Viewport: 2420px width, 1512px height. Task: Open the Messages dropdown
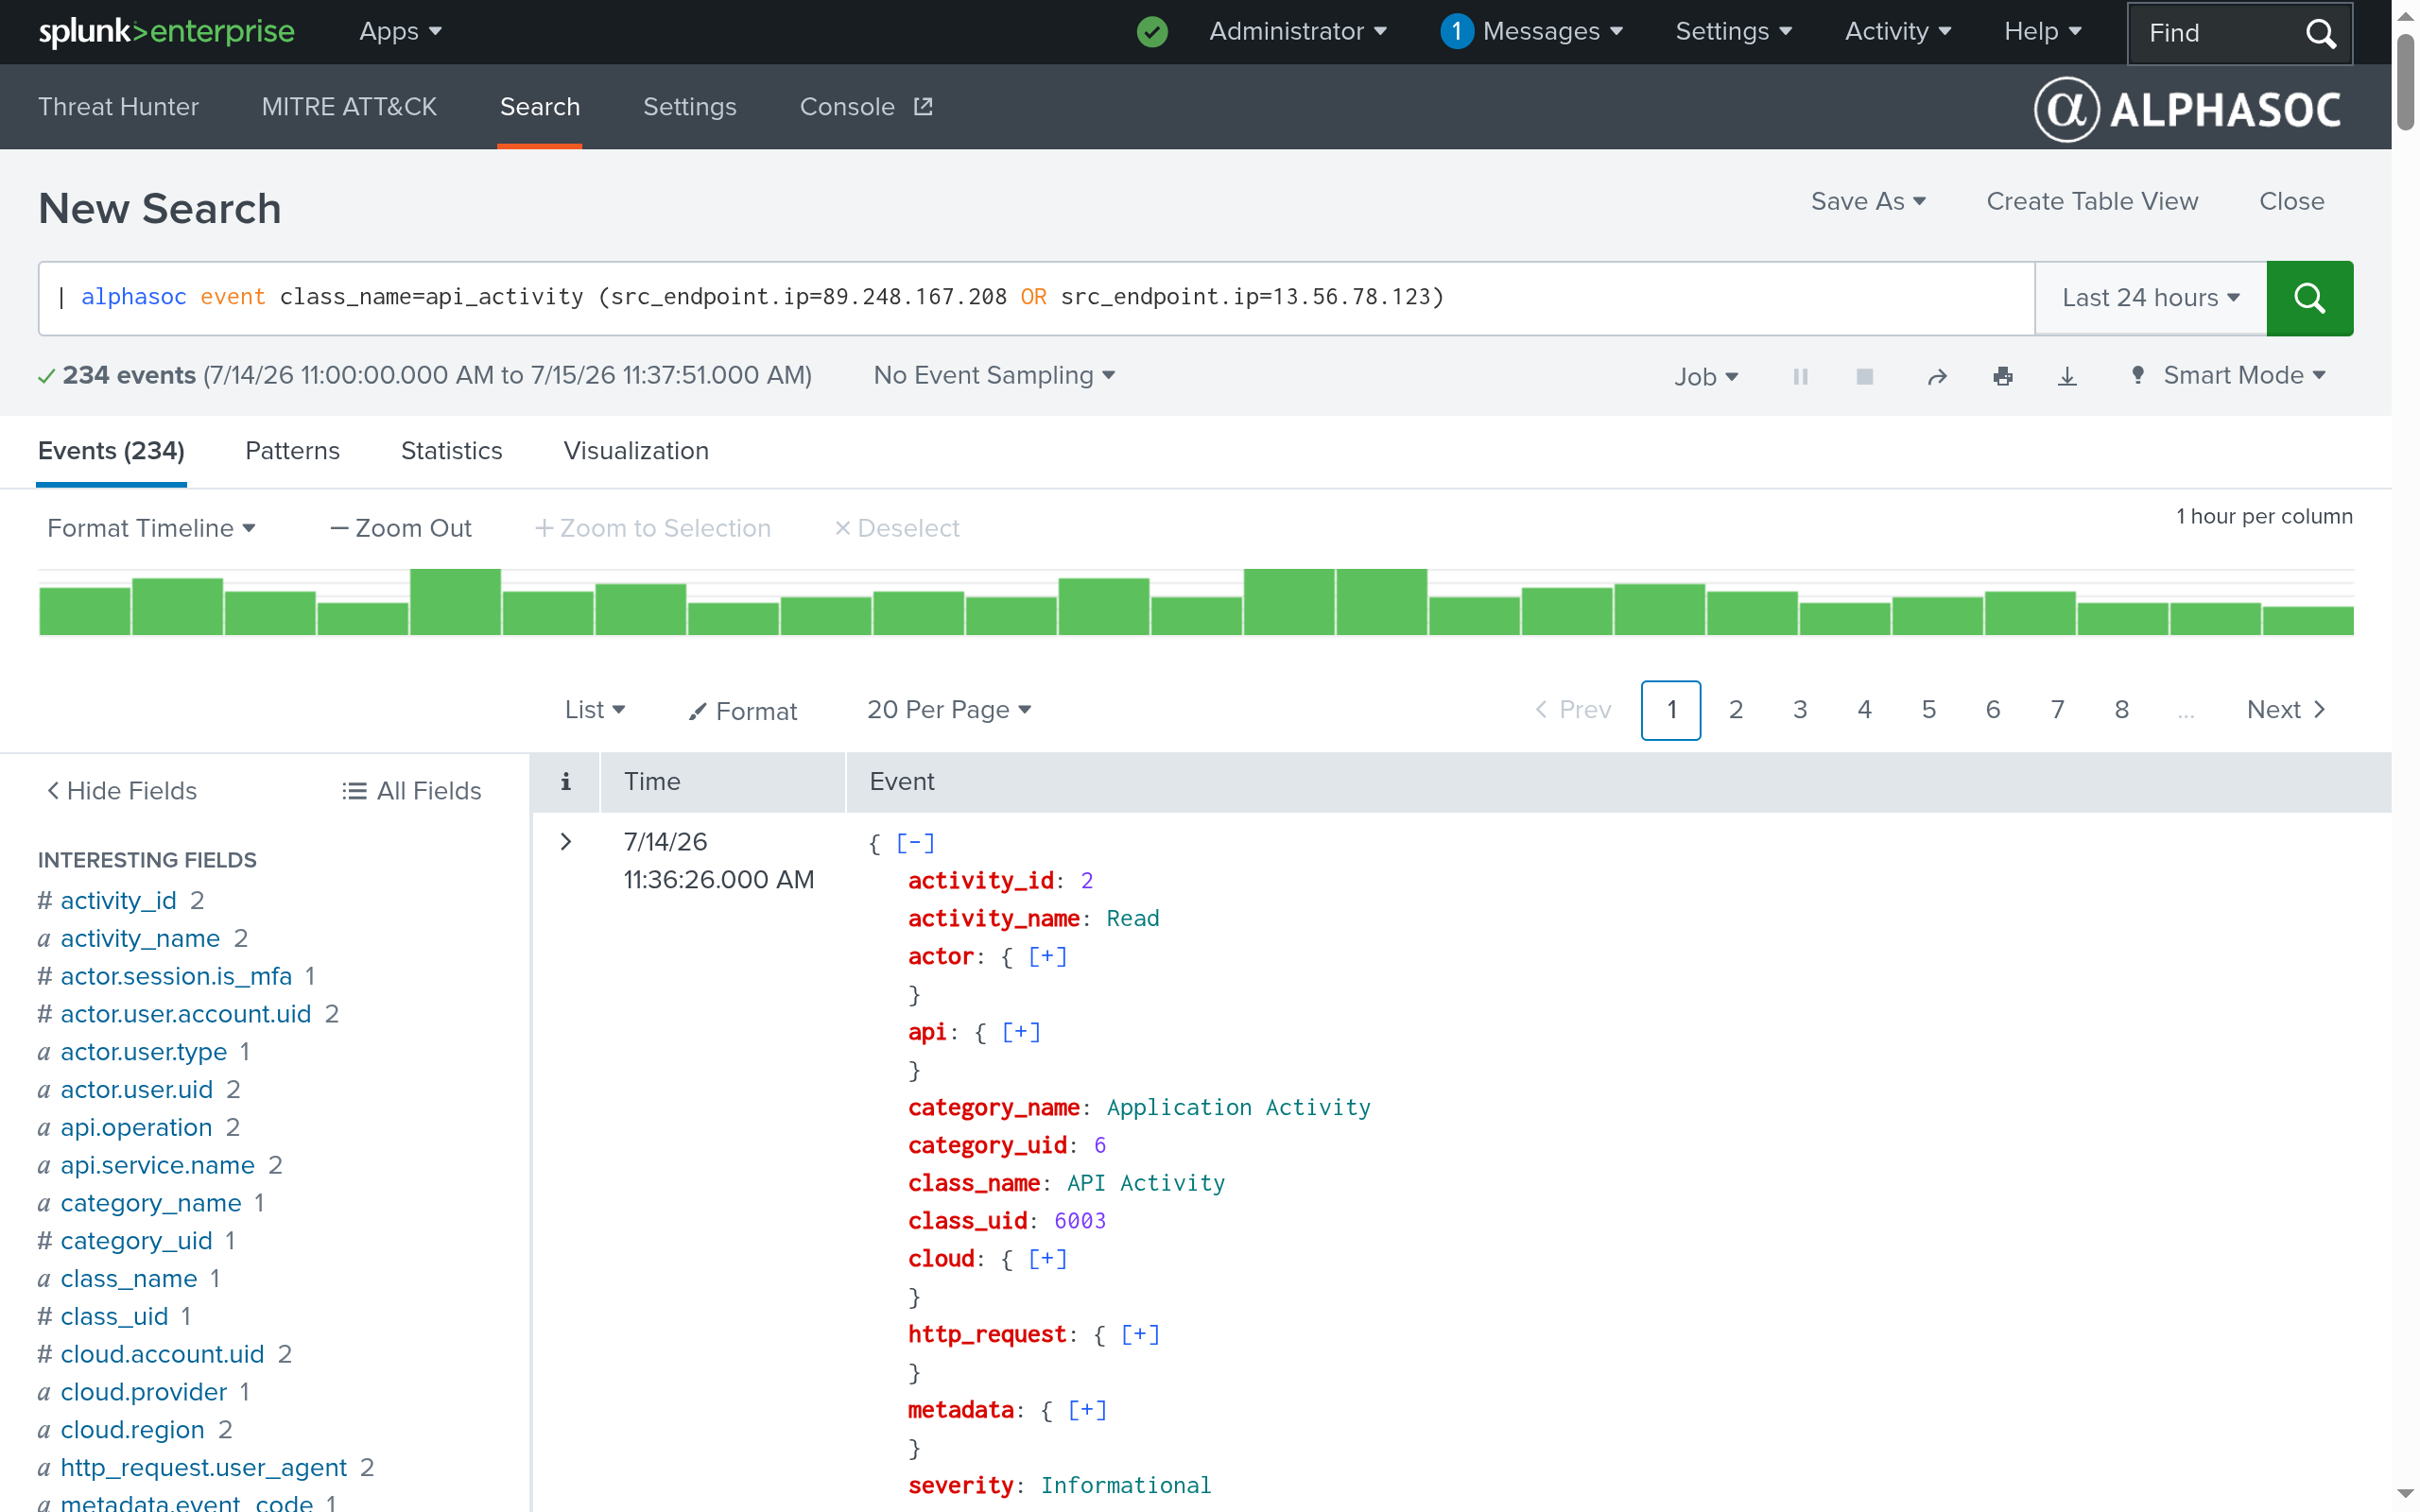coord(1531,32)
